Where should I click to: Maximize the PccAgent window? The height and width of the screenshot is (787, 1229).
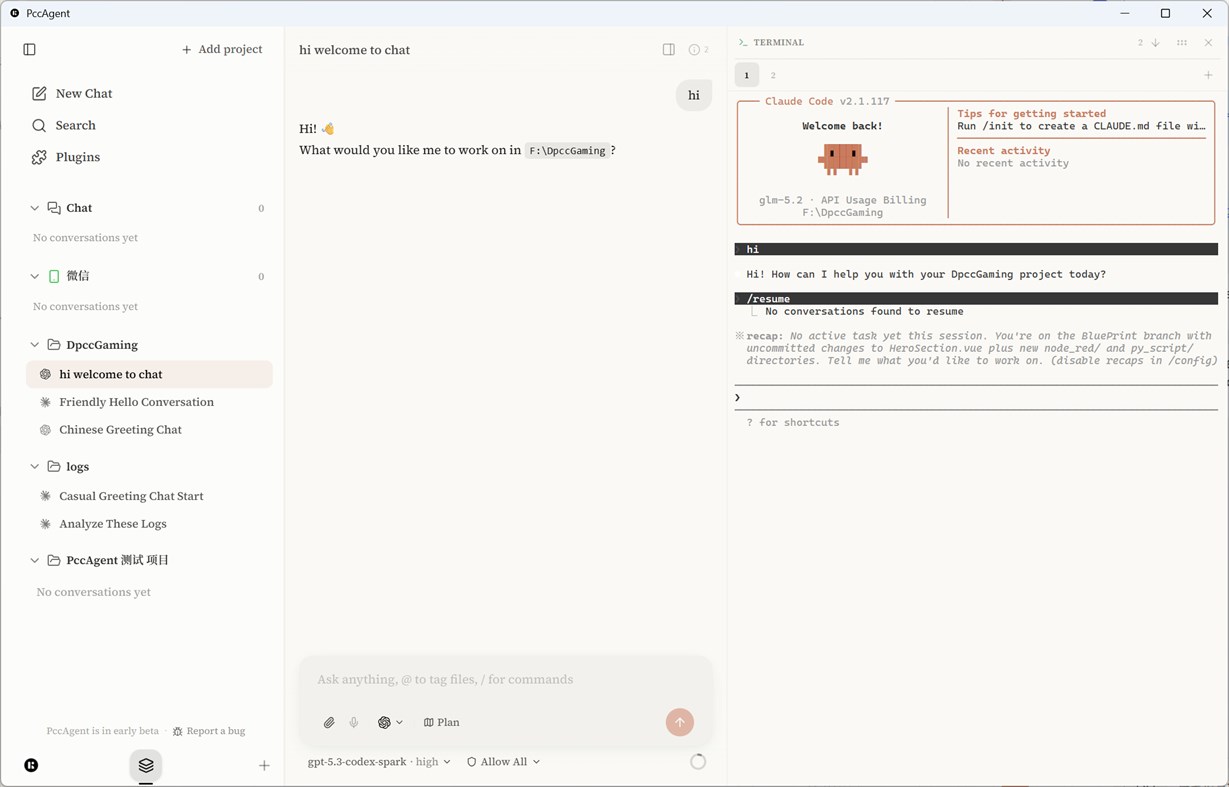pos(1165,13)
